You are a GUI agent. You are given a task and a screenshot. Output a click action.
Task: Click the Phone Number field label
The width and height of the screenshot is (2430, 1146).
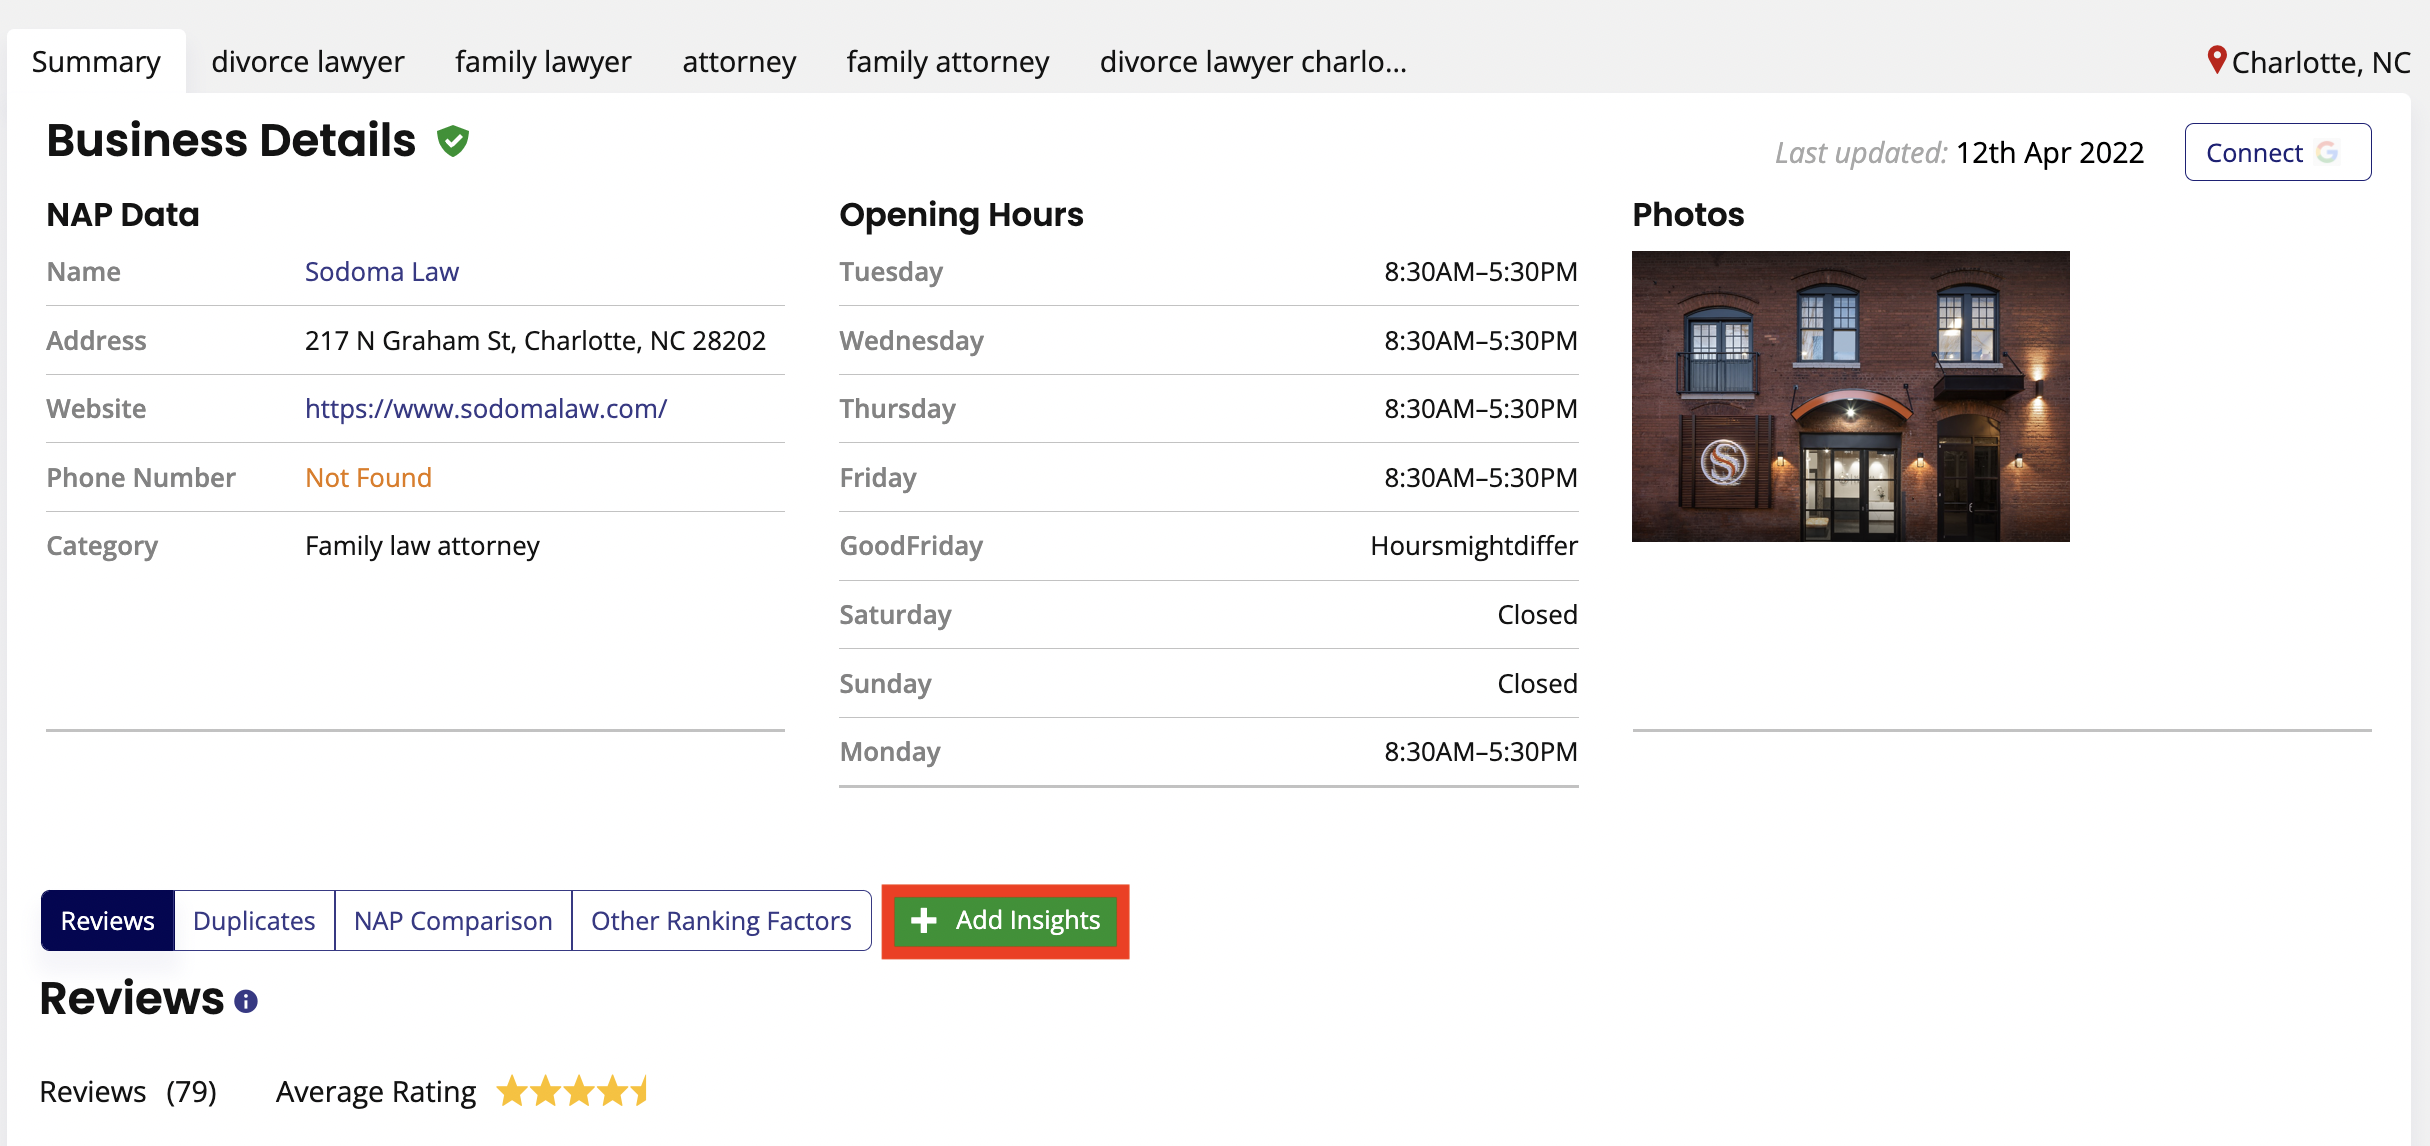(141, 478)
